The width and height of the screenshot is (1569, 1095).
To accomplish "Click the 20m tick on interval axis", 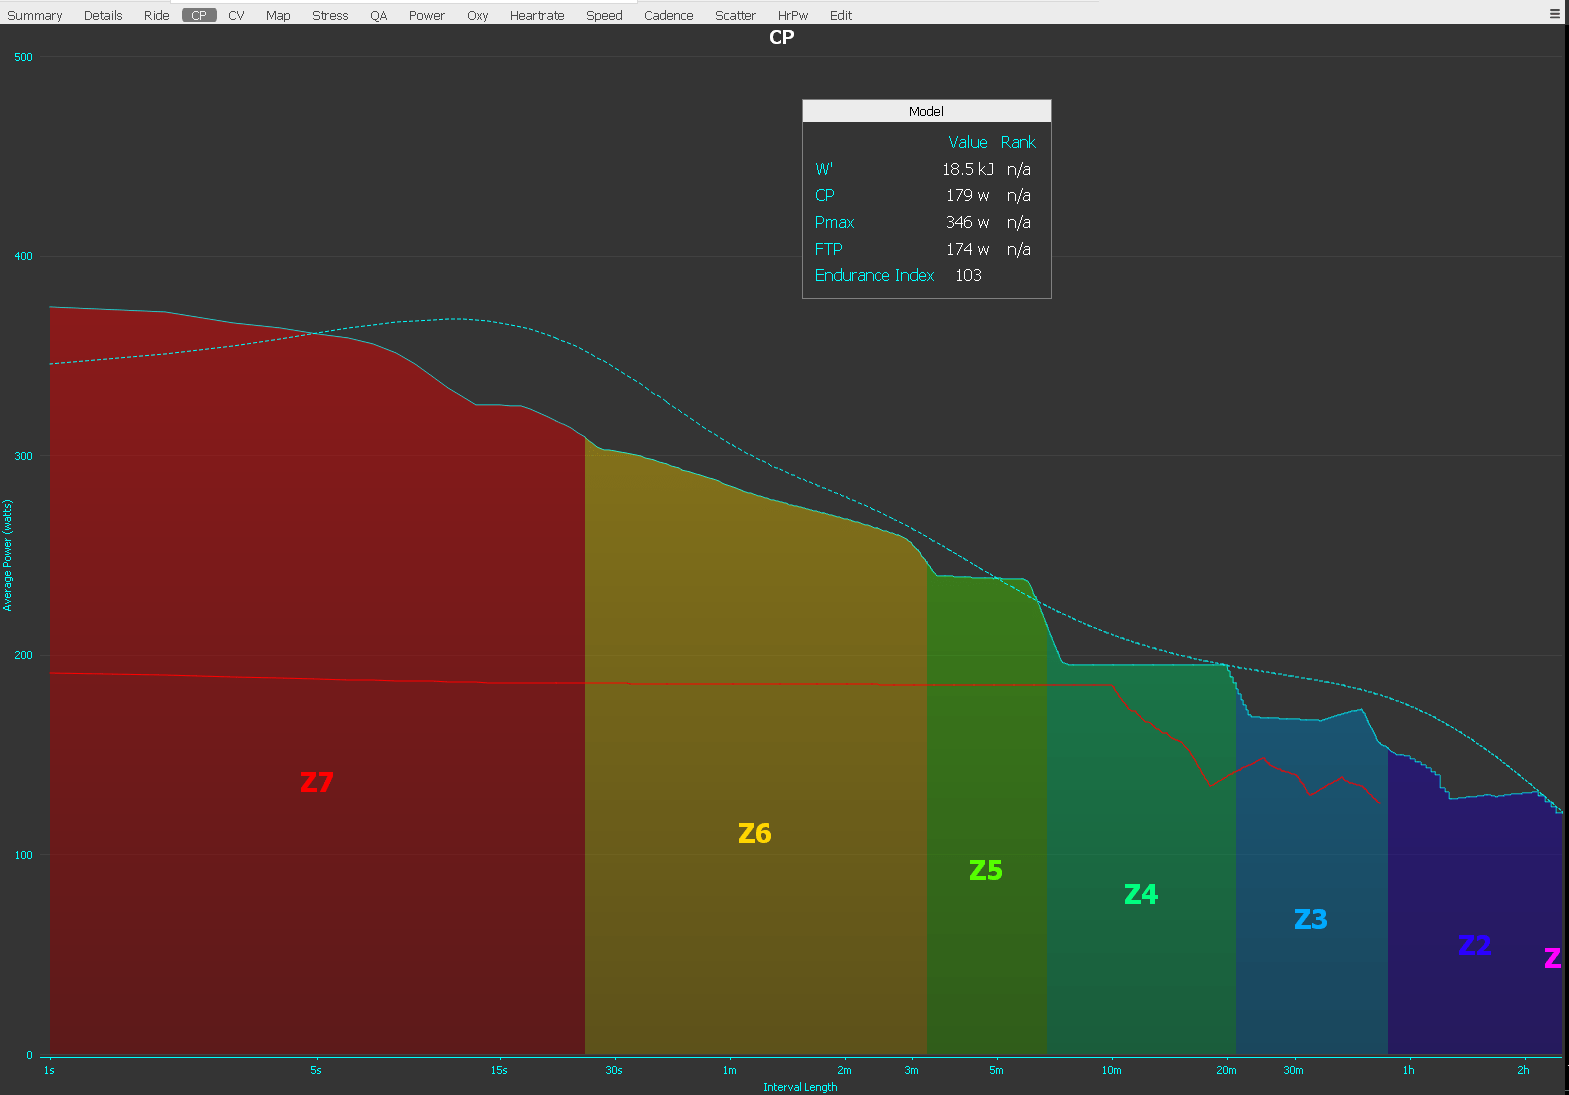I will [1226, 1070].
